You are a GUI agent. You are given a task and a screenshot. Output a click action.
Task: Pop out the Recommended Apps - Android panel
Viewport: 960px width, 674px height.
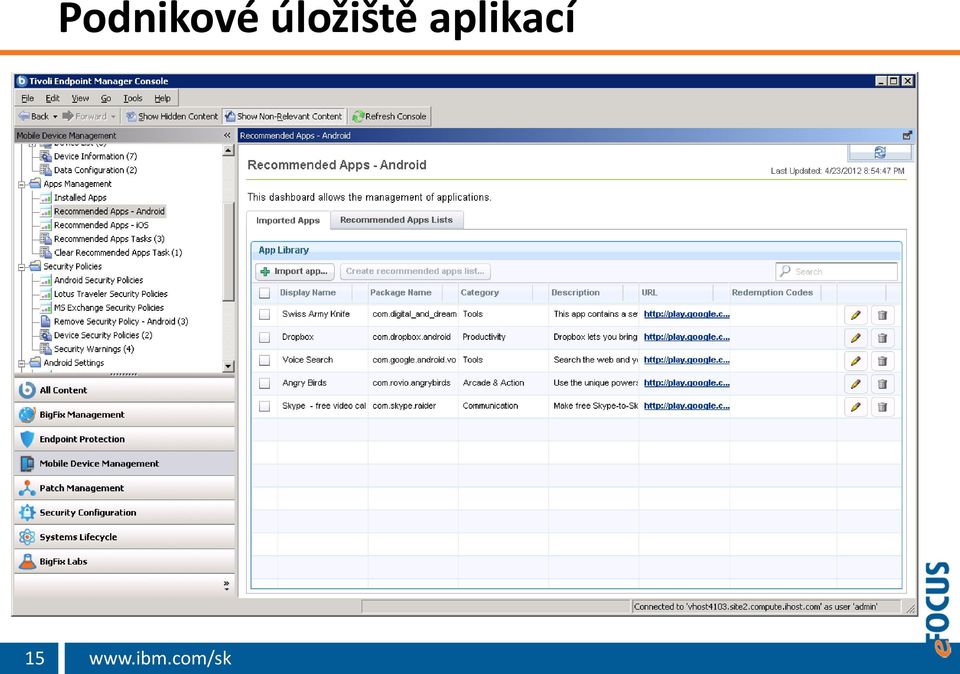[x=907, y=135]
